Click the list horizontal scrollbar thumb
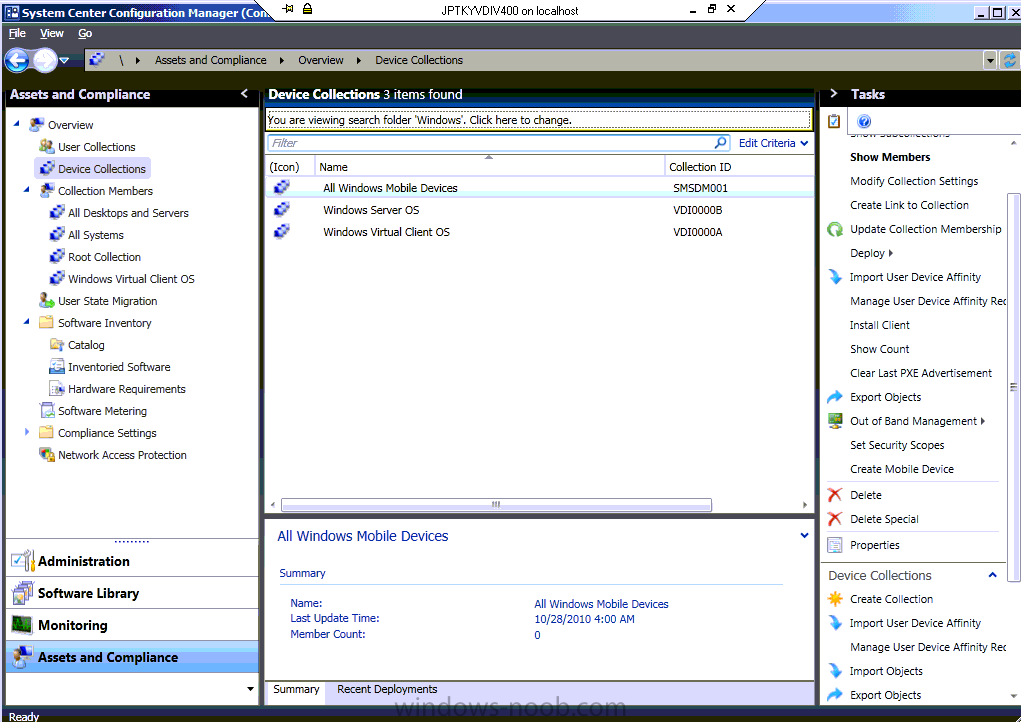 (x=496, y=505)
